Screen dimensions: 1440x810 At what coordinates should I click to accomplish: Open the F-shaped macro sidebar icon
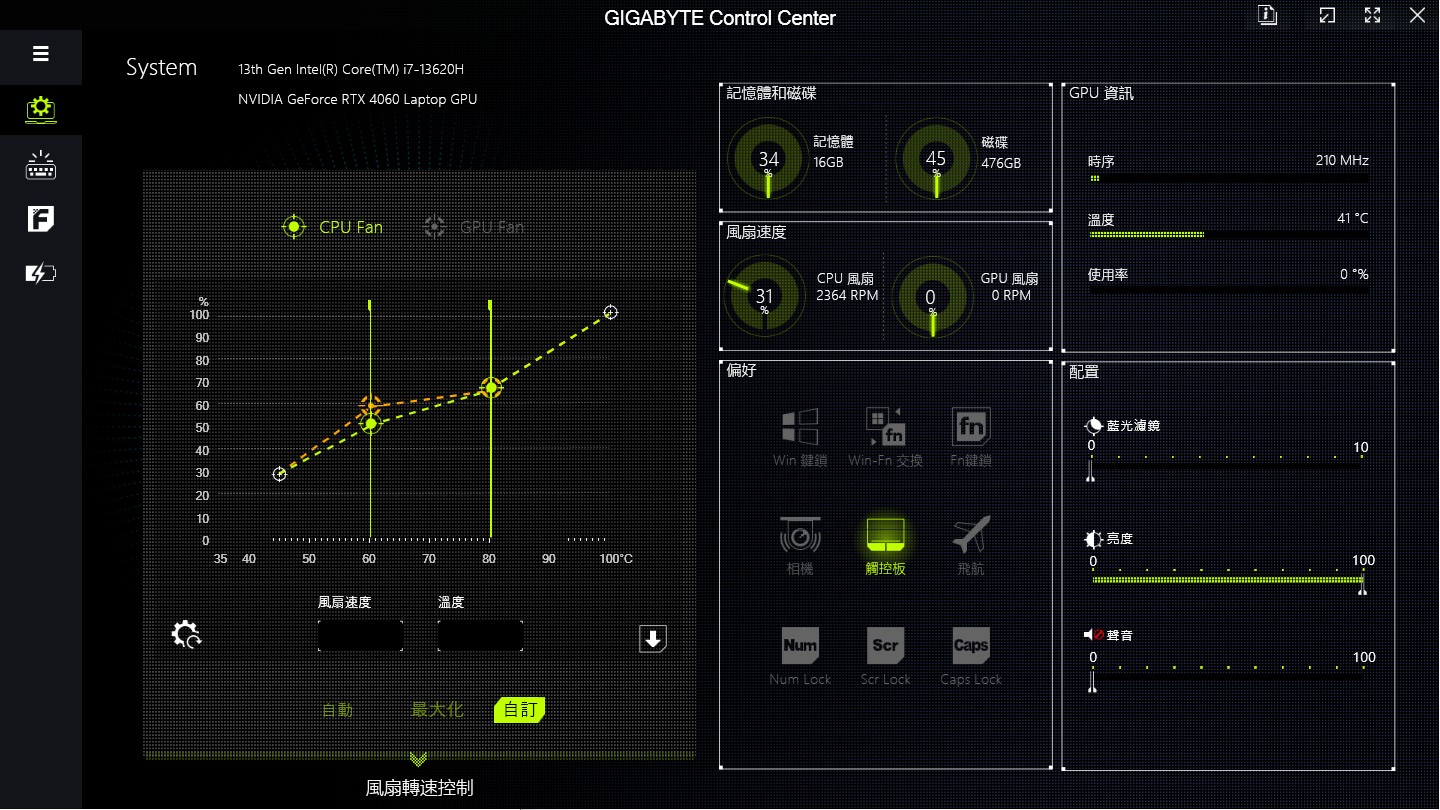pyautogui.click(x=41, y=219)
